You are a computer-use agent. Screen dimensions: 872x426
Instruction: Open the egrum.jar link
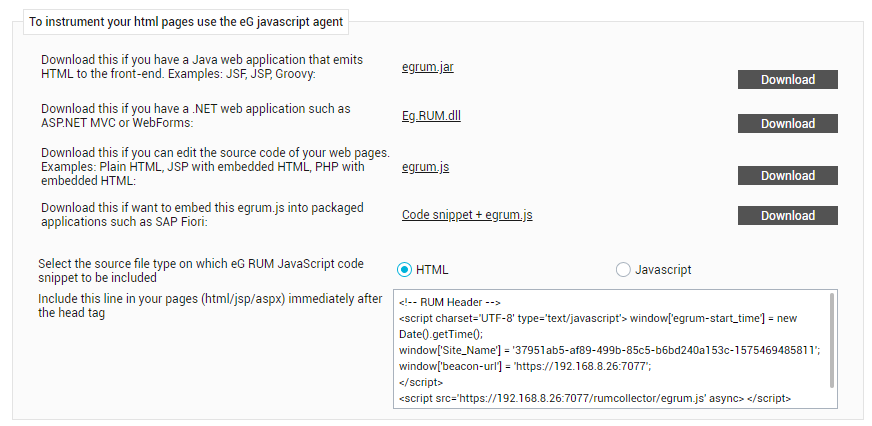[428, 68]
